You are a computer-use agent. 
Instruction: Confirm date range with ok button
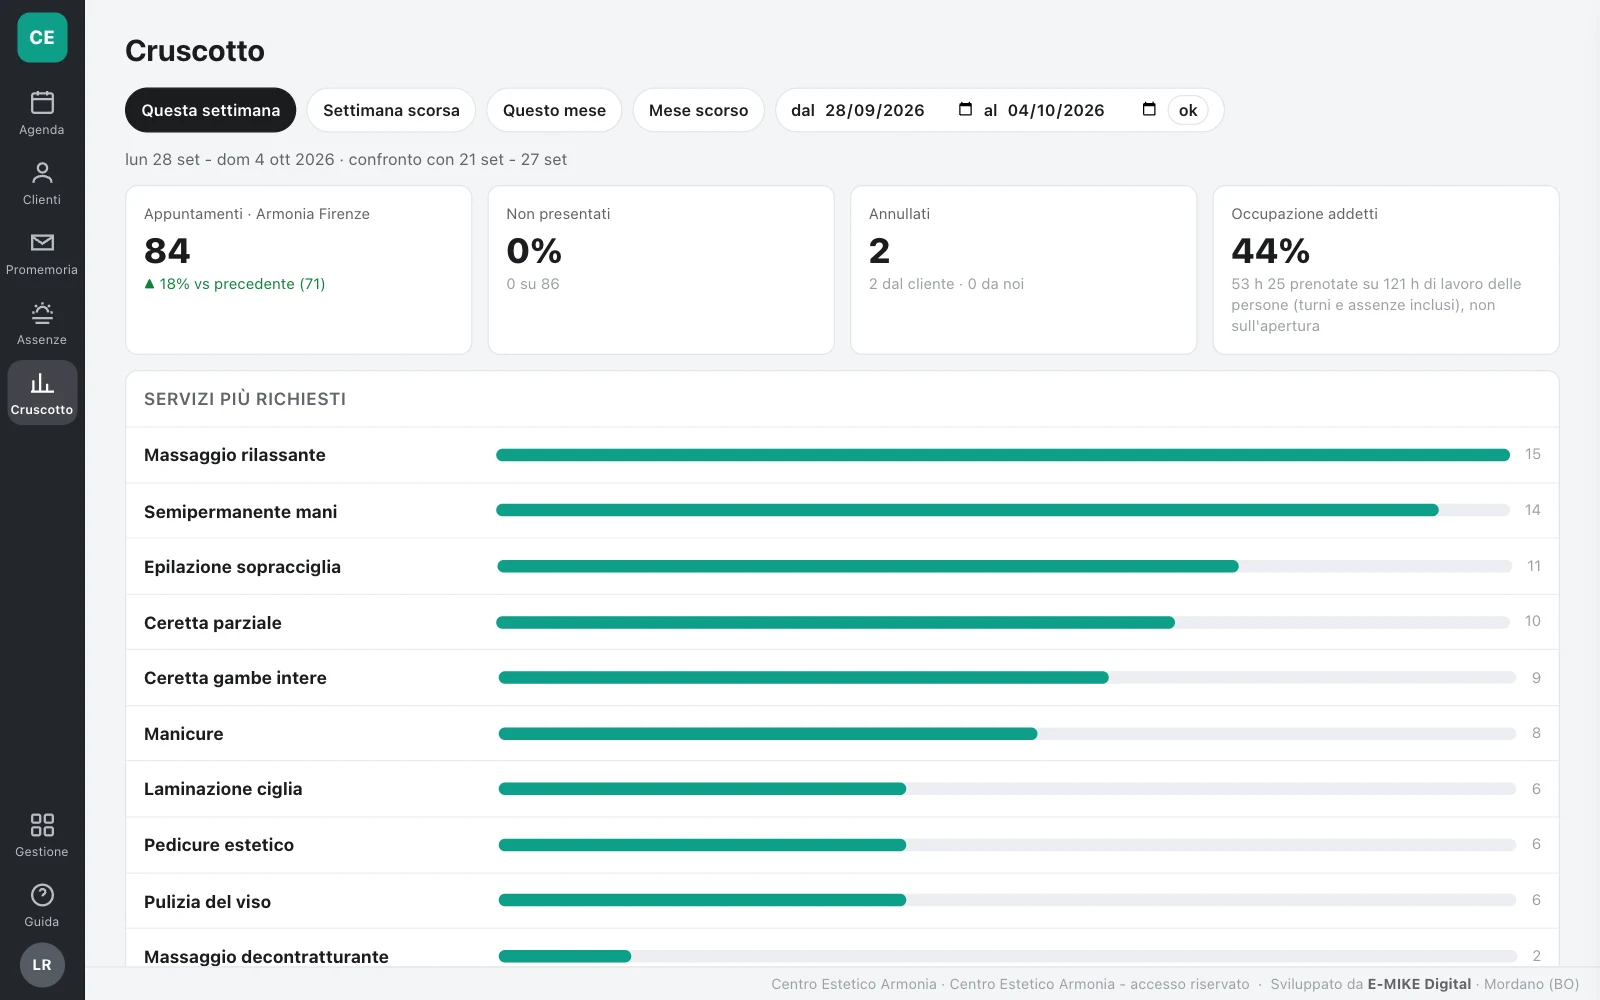1188,110
